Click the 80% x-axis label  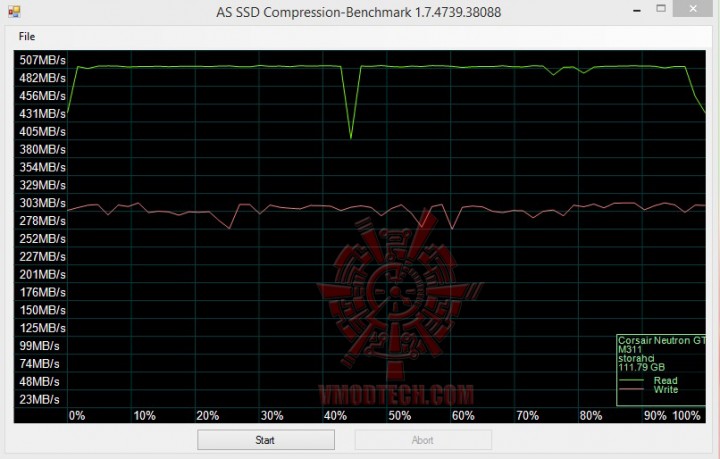click(x=591, y=416)
